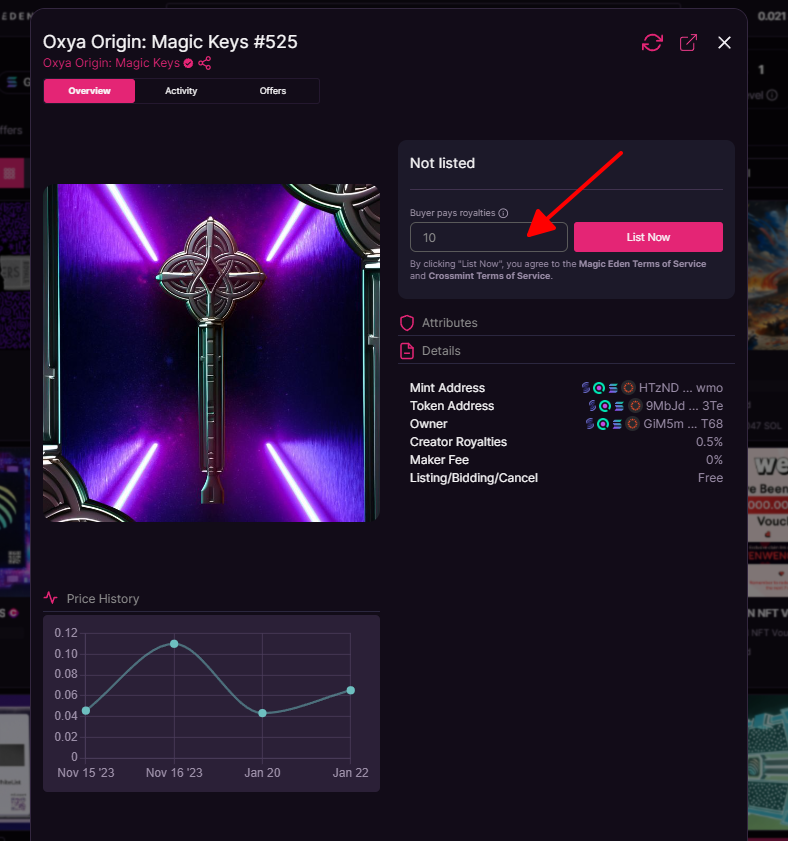Expand the Attributes section
Viewport: 788px width, 841px height.
click(x=566, y=323)
